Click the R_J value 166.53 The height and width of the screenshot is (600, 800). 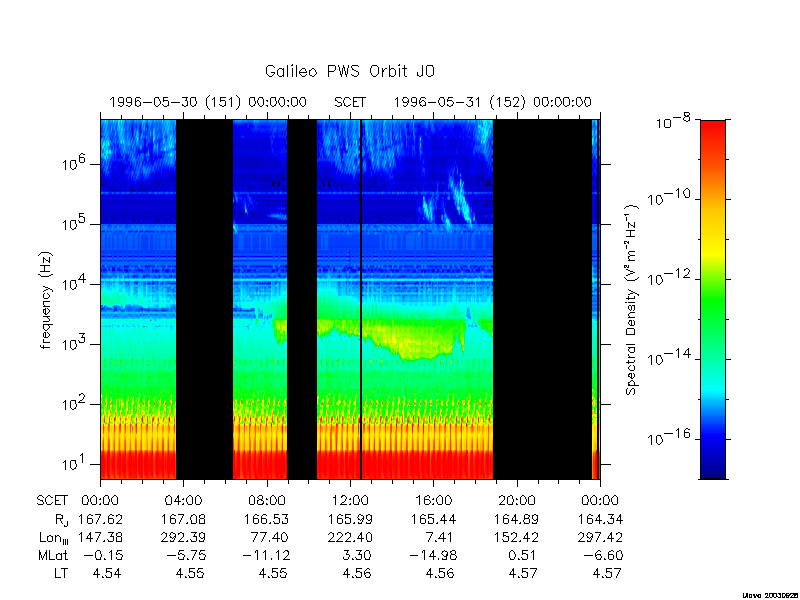266,519
